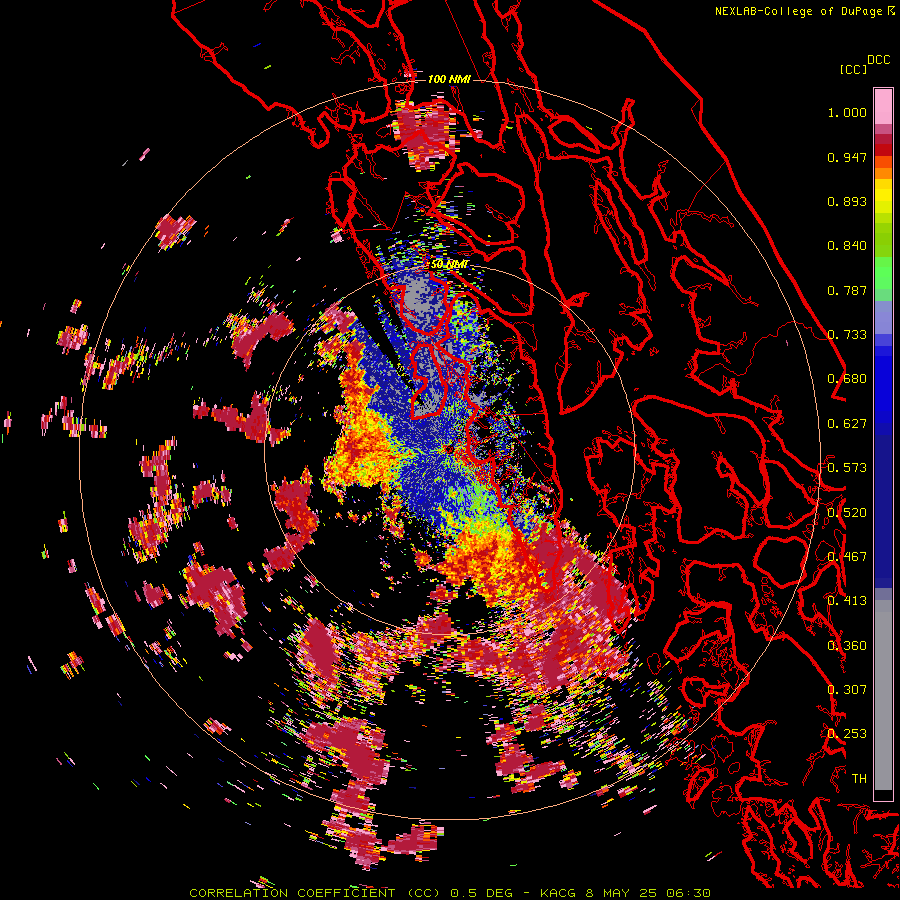This screenshot has width=900, height=900.
Task: Click the 0.253 scale value
Action: tap(847, 734)
